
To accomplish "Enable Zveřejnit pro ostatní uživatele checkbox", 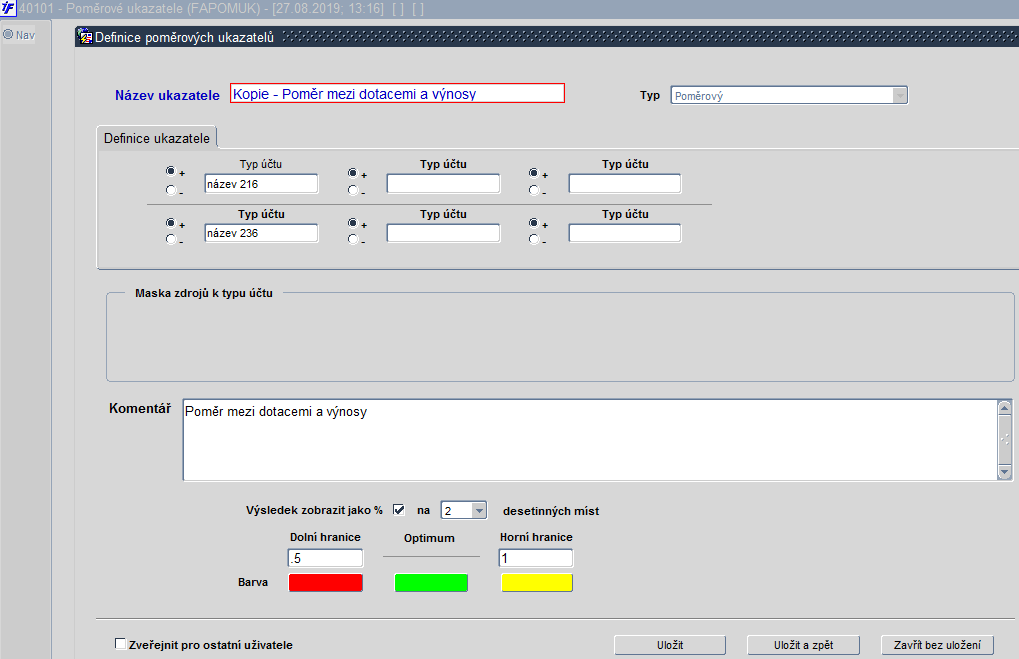I will [120, 643].
